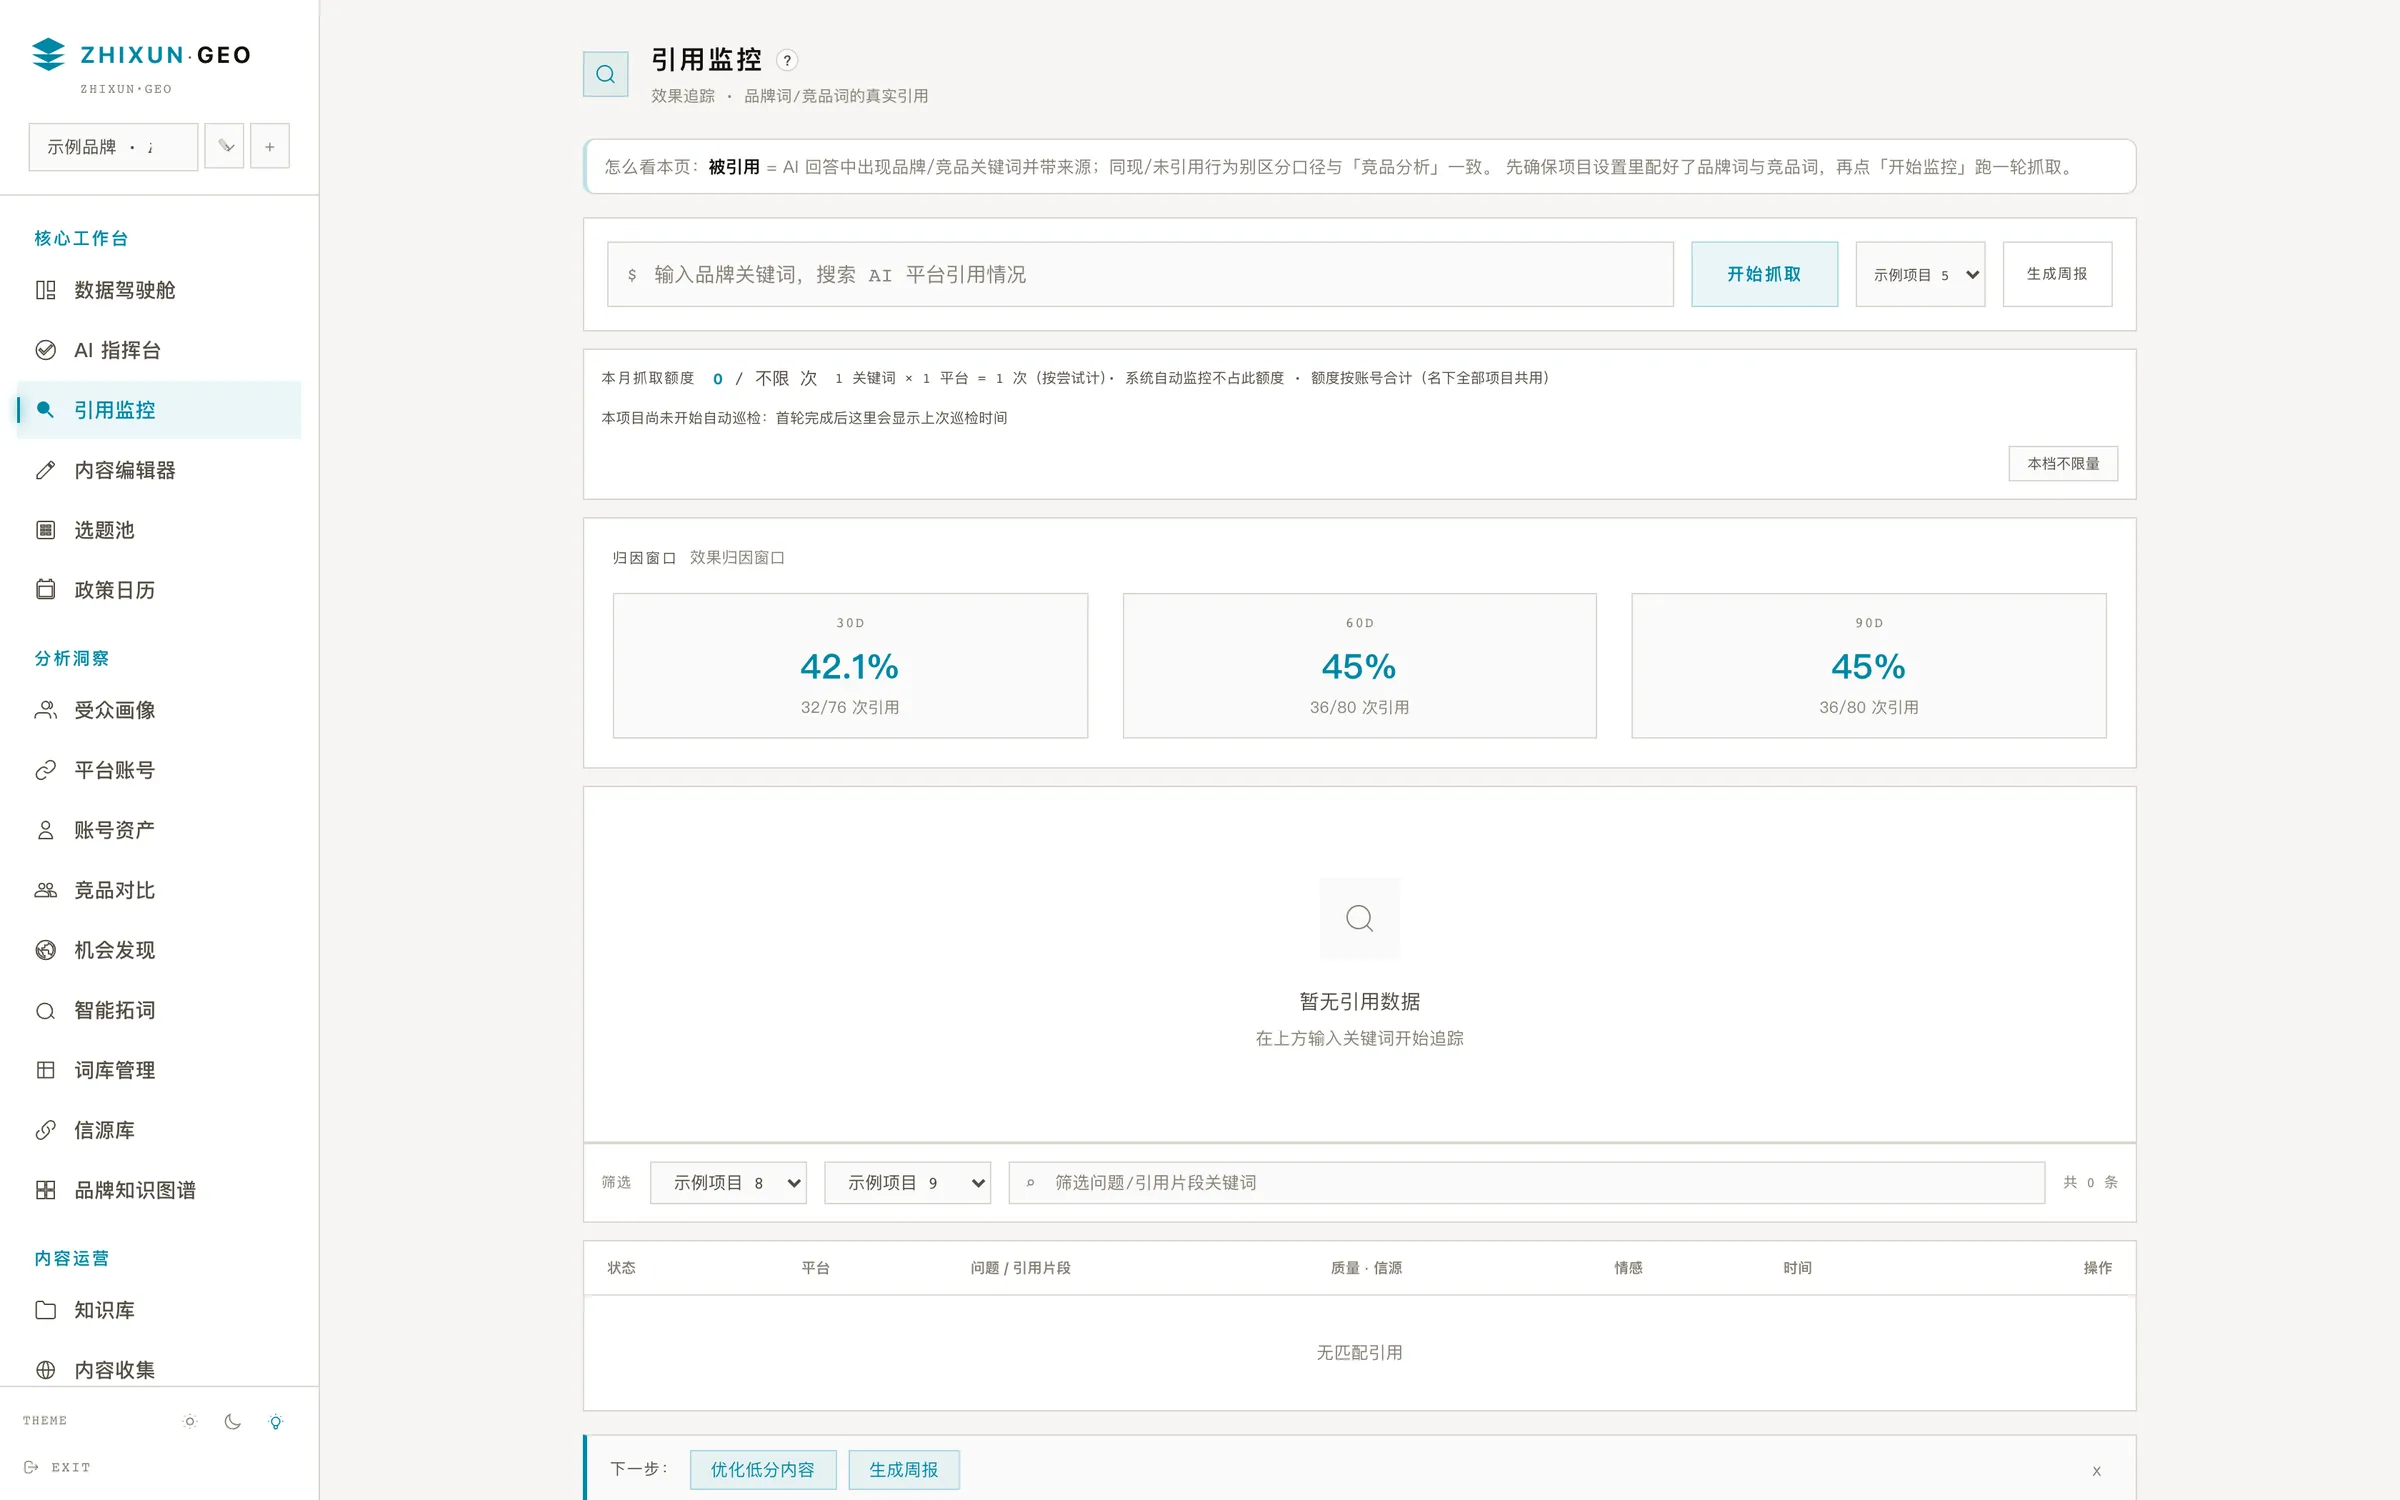Go to 数据驾驶舱 menu item
This screenshot has width=2400, height=1500.
[159, 290]
